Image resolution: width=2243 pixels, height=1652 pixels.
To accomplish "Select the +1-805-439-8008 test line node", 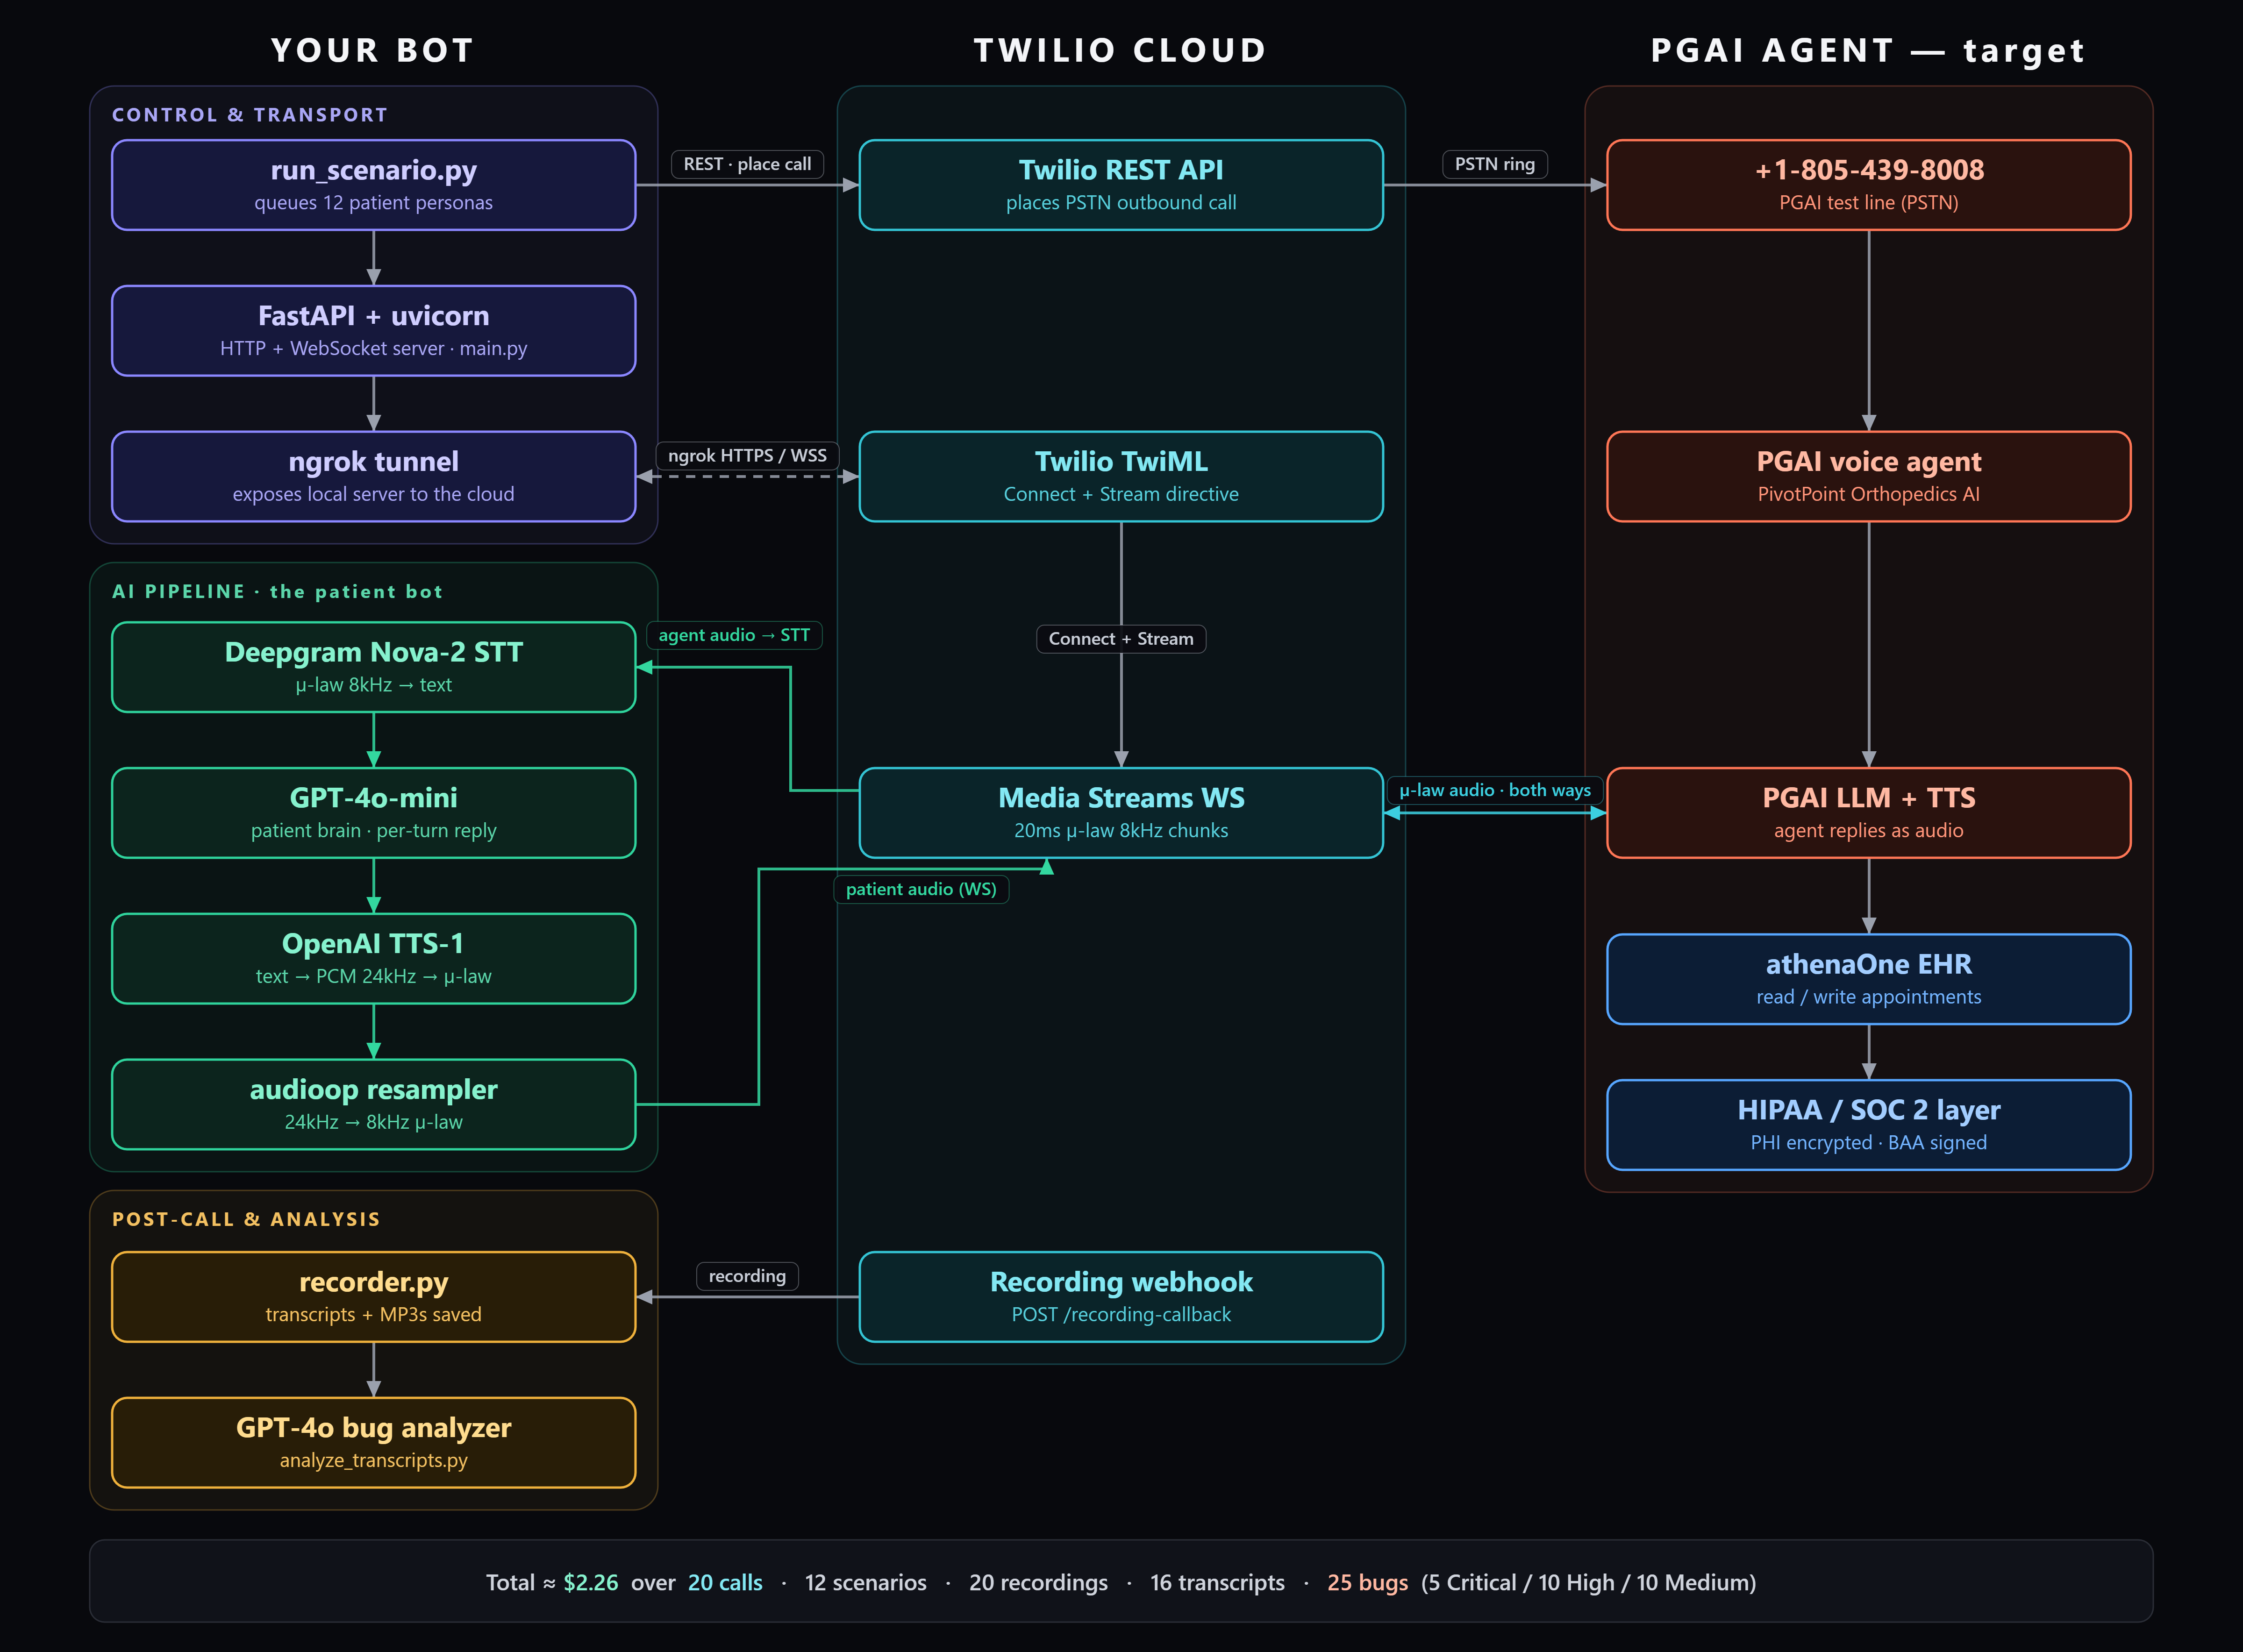I will [x=1869, y=185].
